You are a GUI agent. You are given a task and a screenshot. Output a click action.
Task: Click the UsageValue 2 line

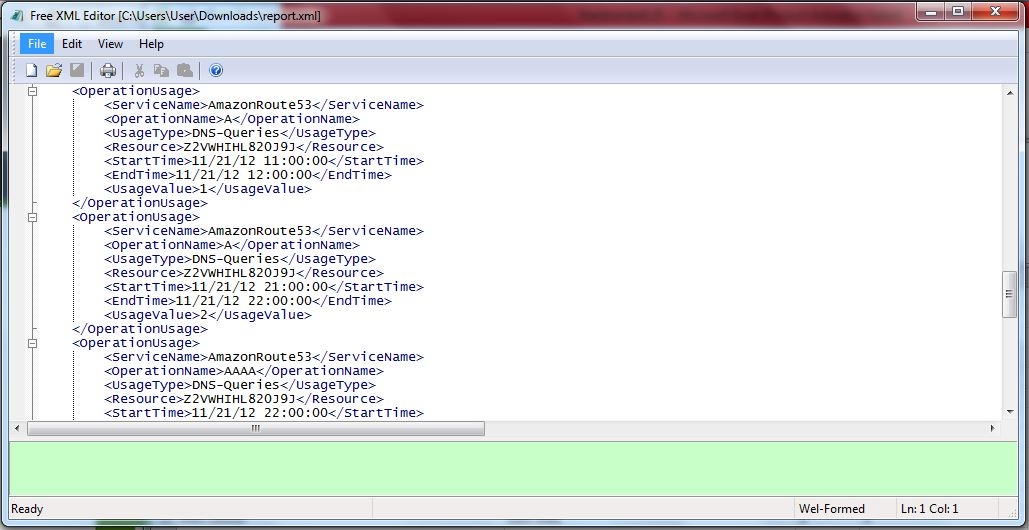(x=207, y=315)
